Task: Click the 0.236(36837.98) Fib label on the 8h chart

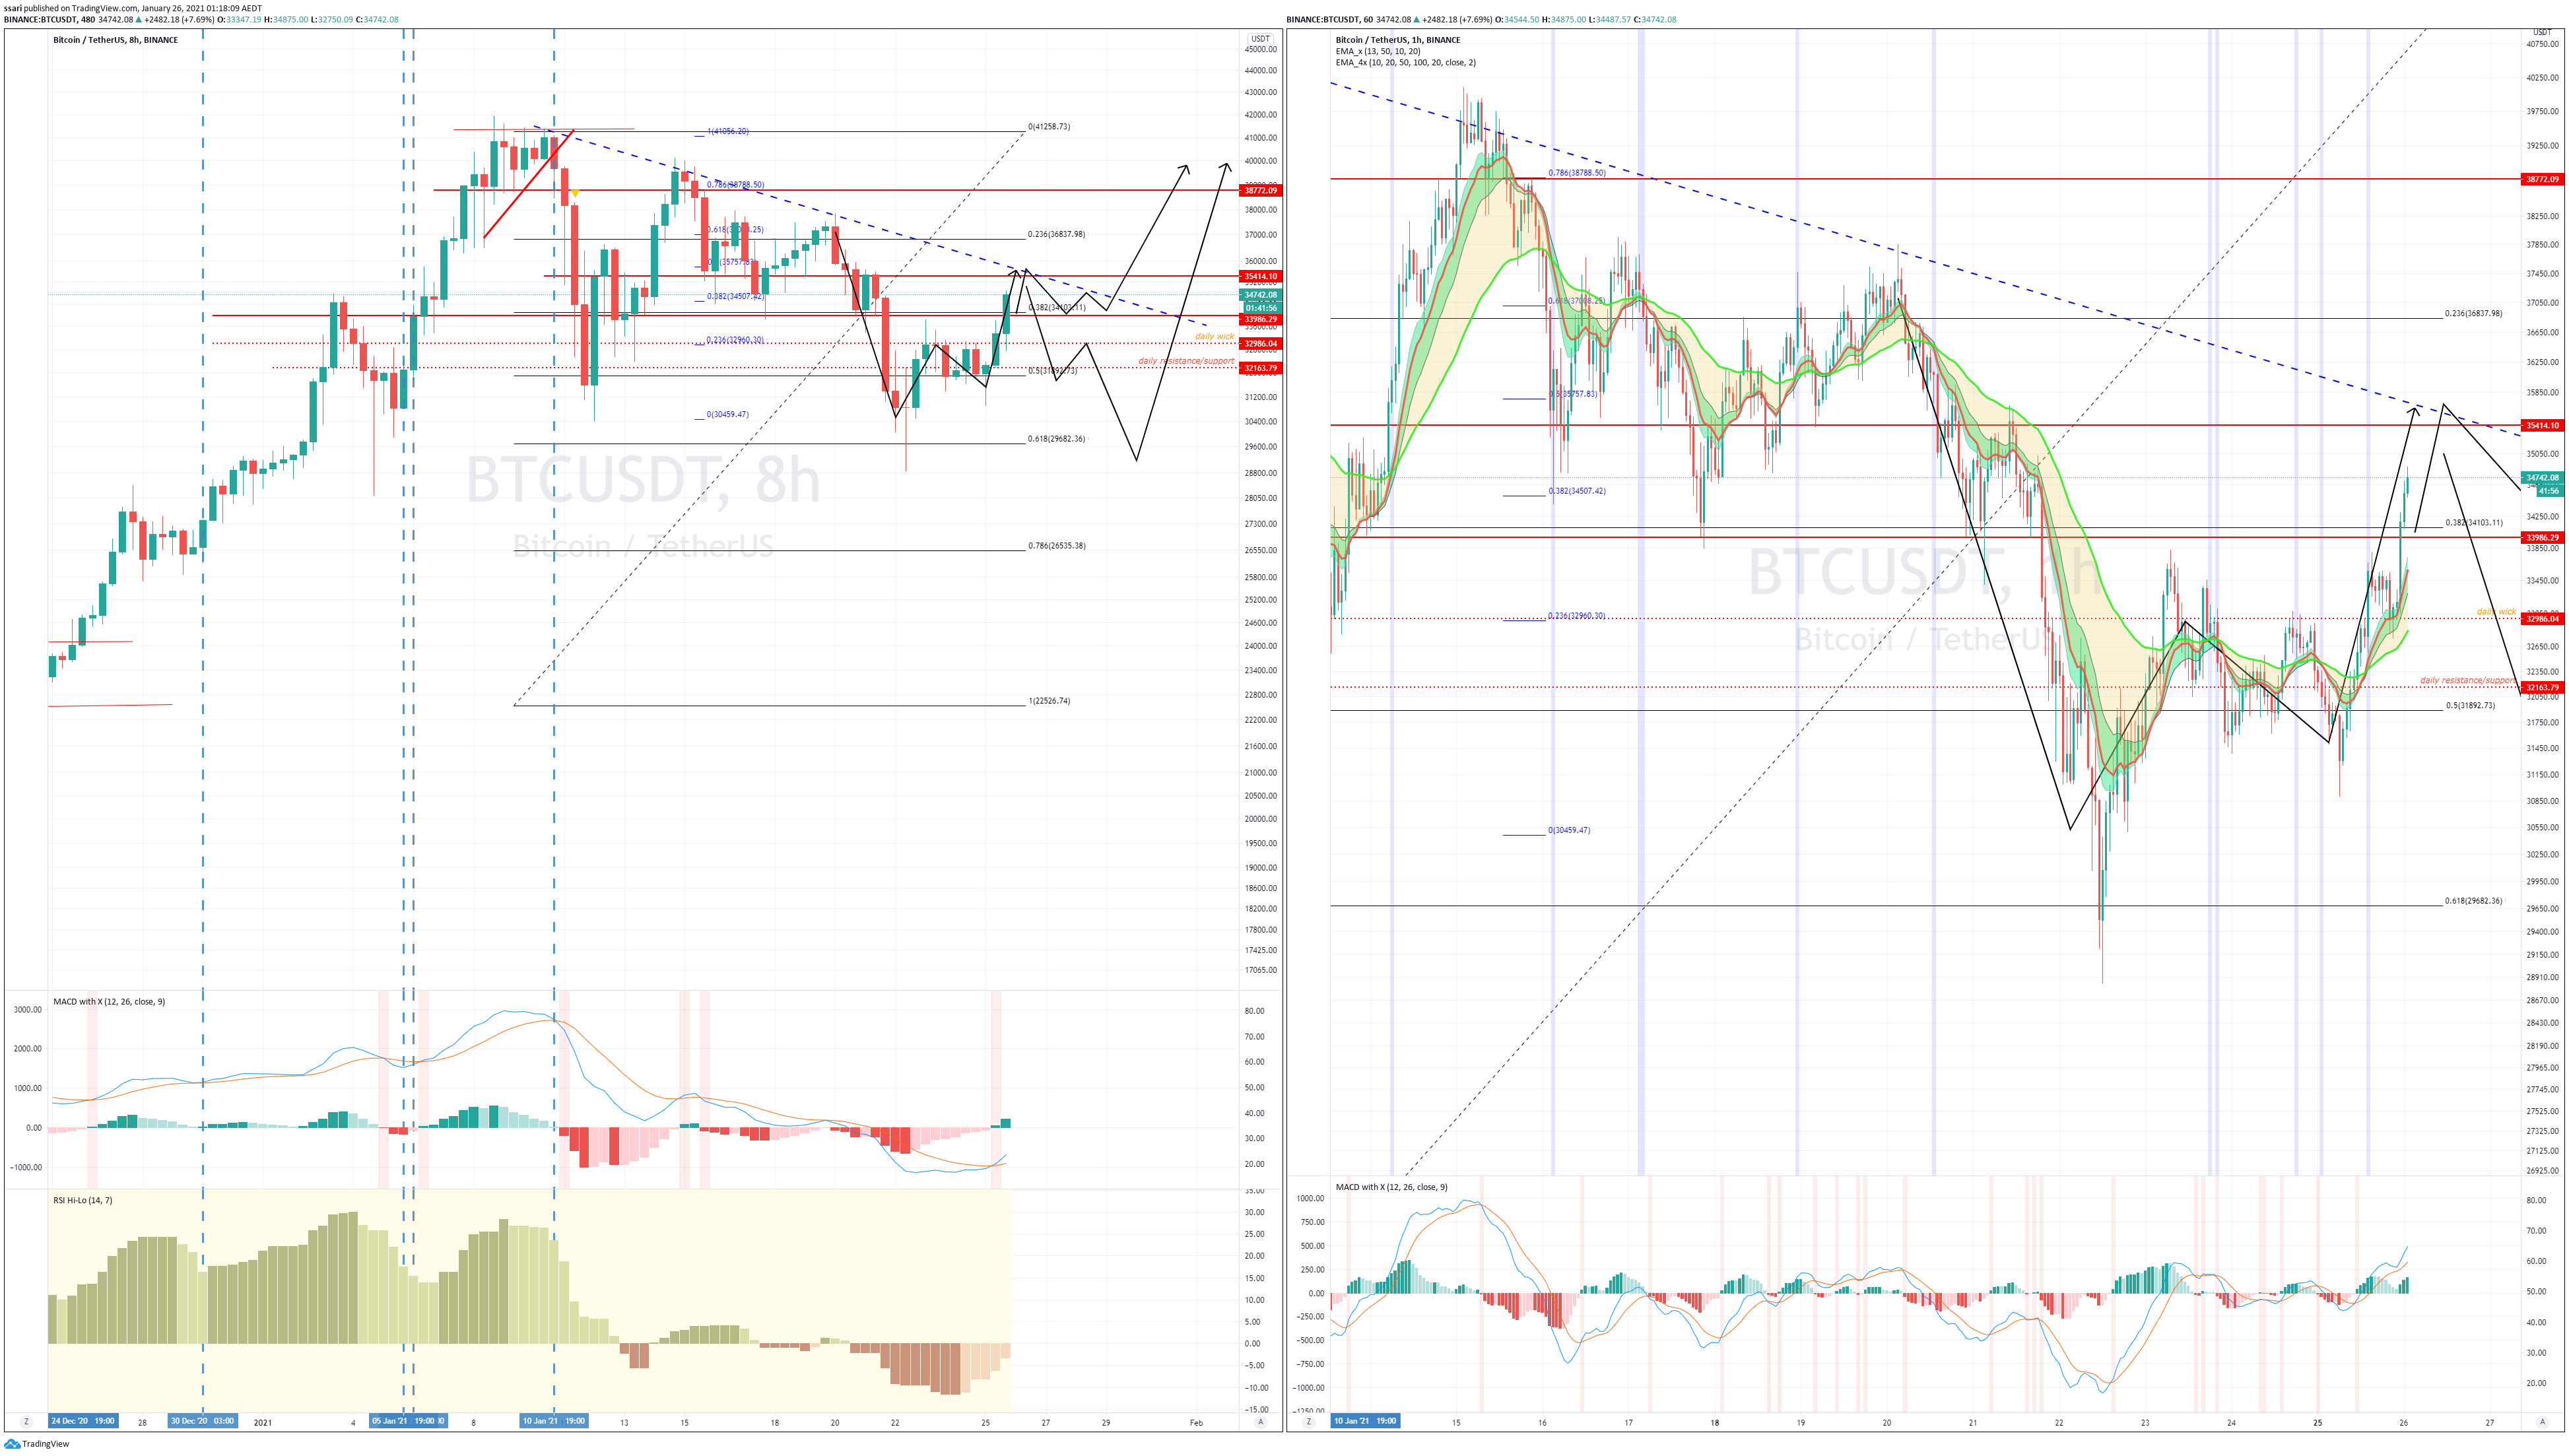Action: (x=1056, y=234)
